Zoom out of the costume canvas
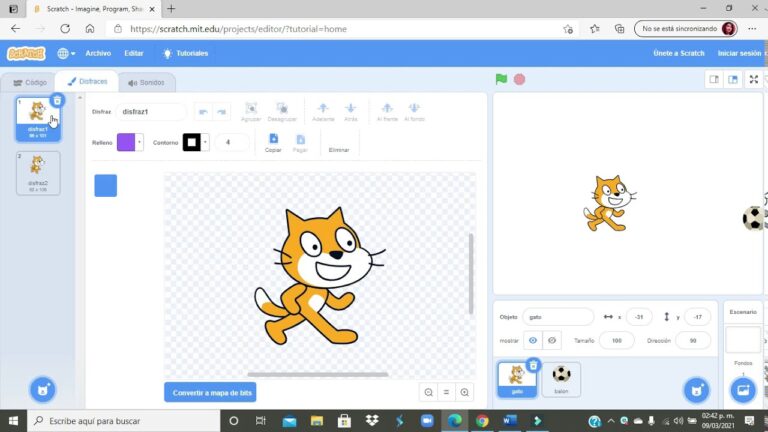The height and width of the screenshot is (432, 768). (429, 393)
